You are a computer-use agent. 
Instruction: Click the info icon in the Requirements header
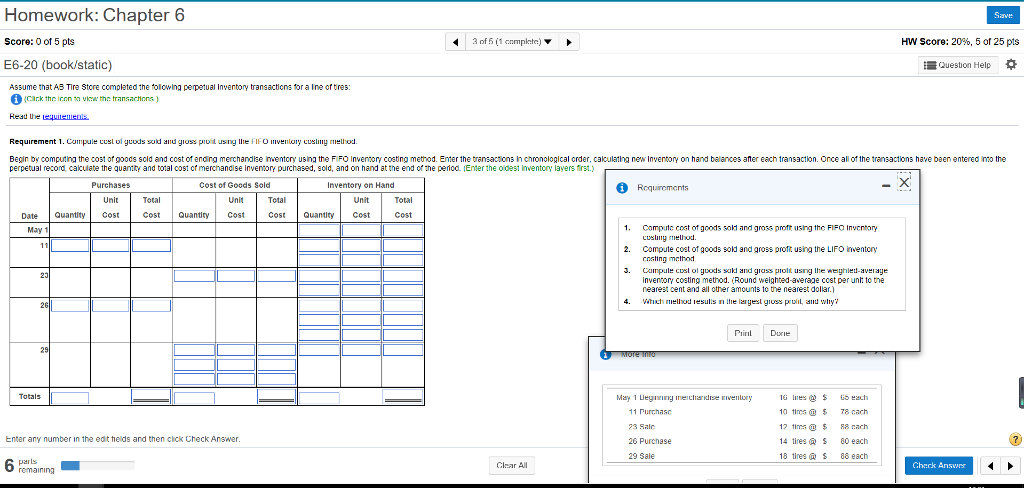tap(622, 187)
